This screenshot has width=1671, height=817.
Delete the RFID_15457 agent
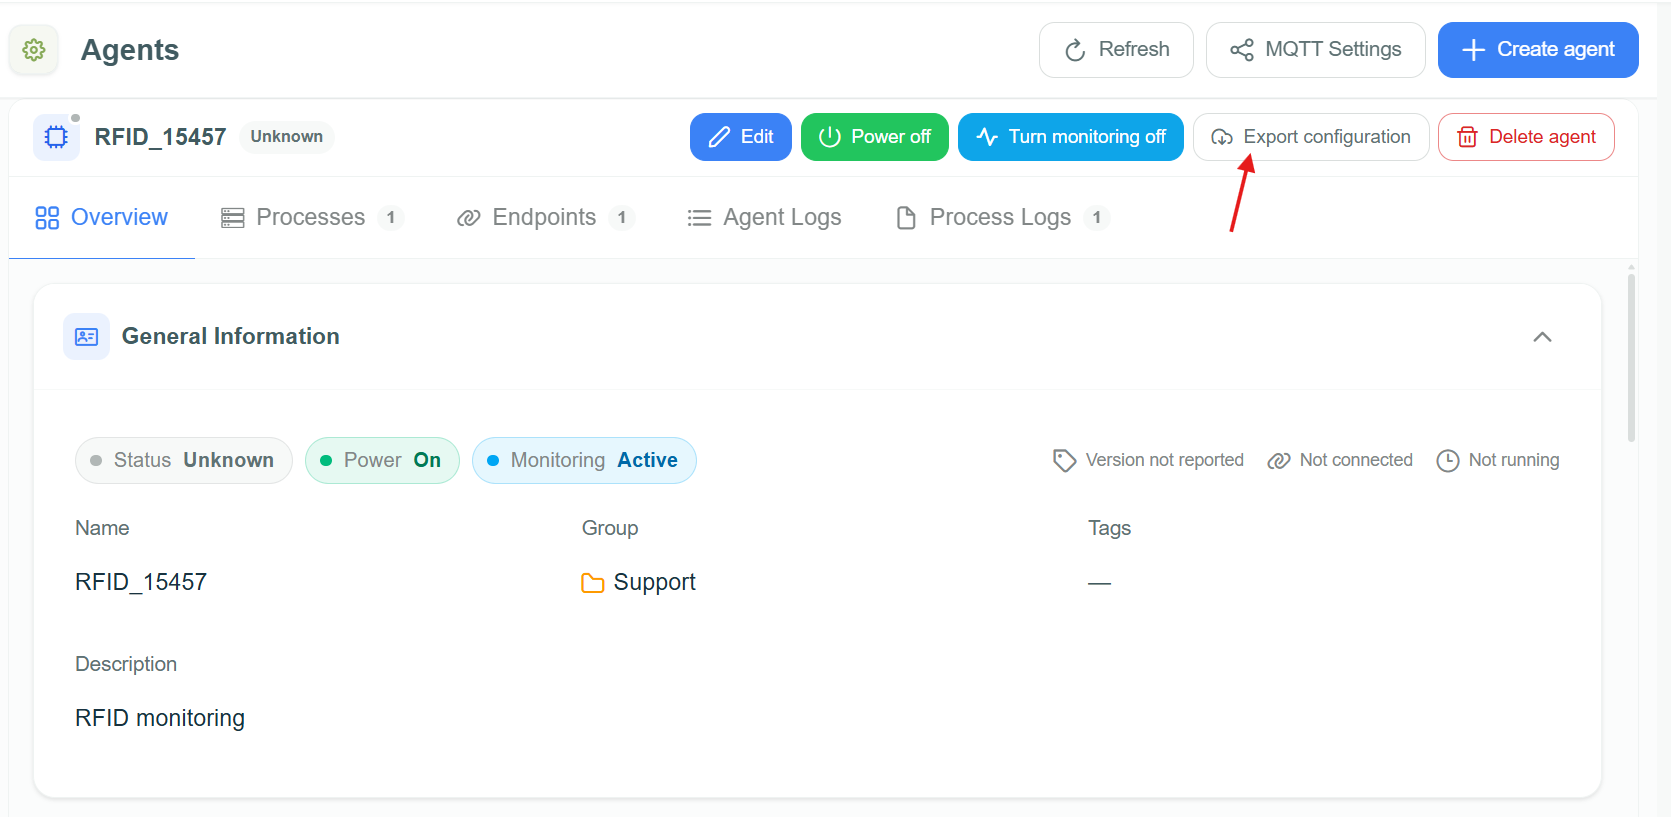coord(1526,137)
